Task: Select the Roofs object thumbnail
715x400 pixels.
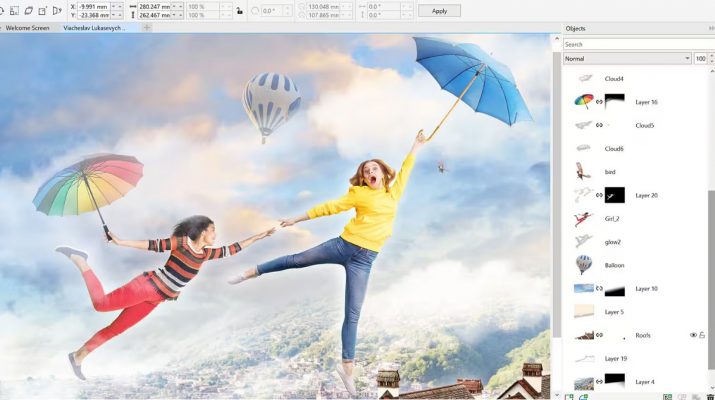Action: click(x=584, y=335)
